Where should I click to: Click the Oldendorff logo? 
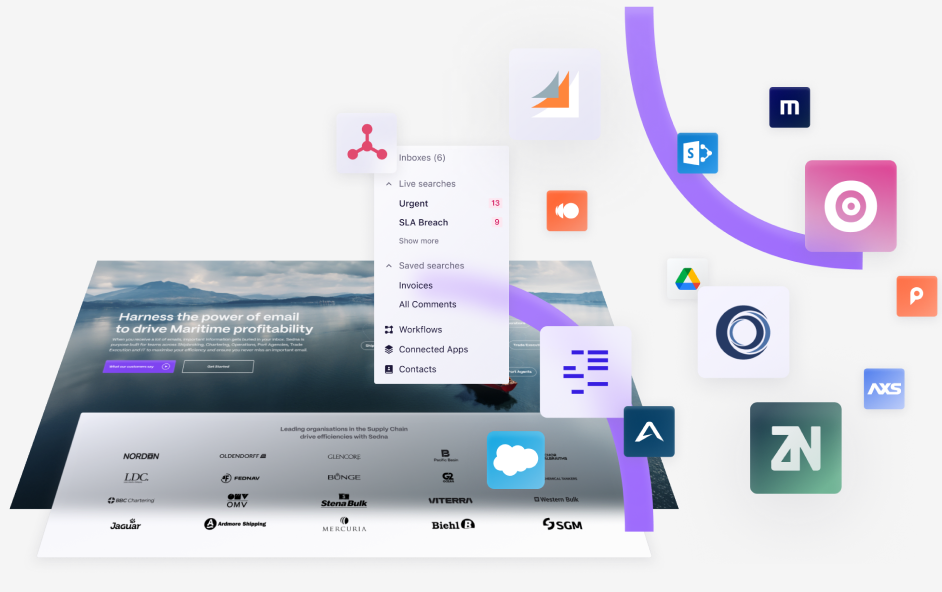(x=243, y=456)
